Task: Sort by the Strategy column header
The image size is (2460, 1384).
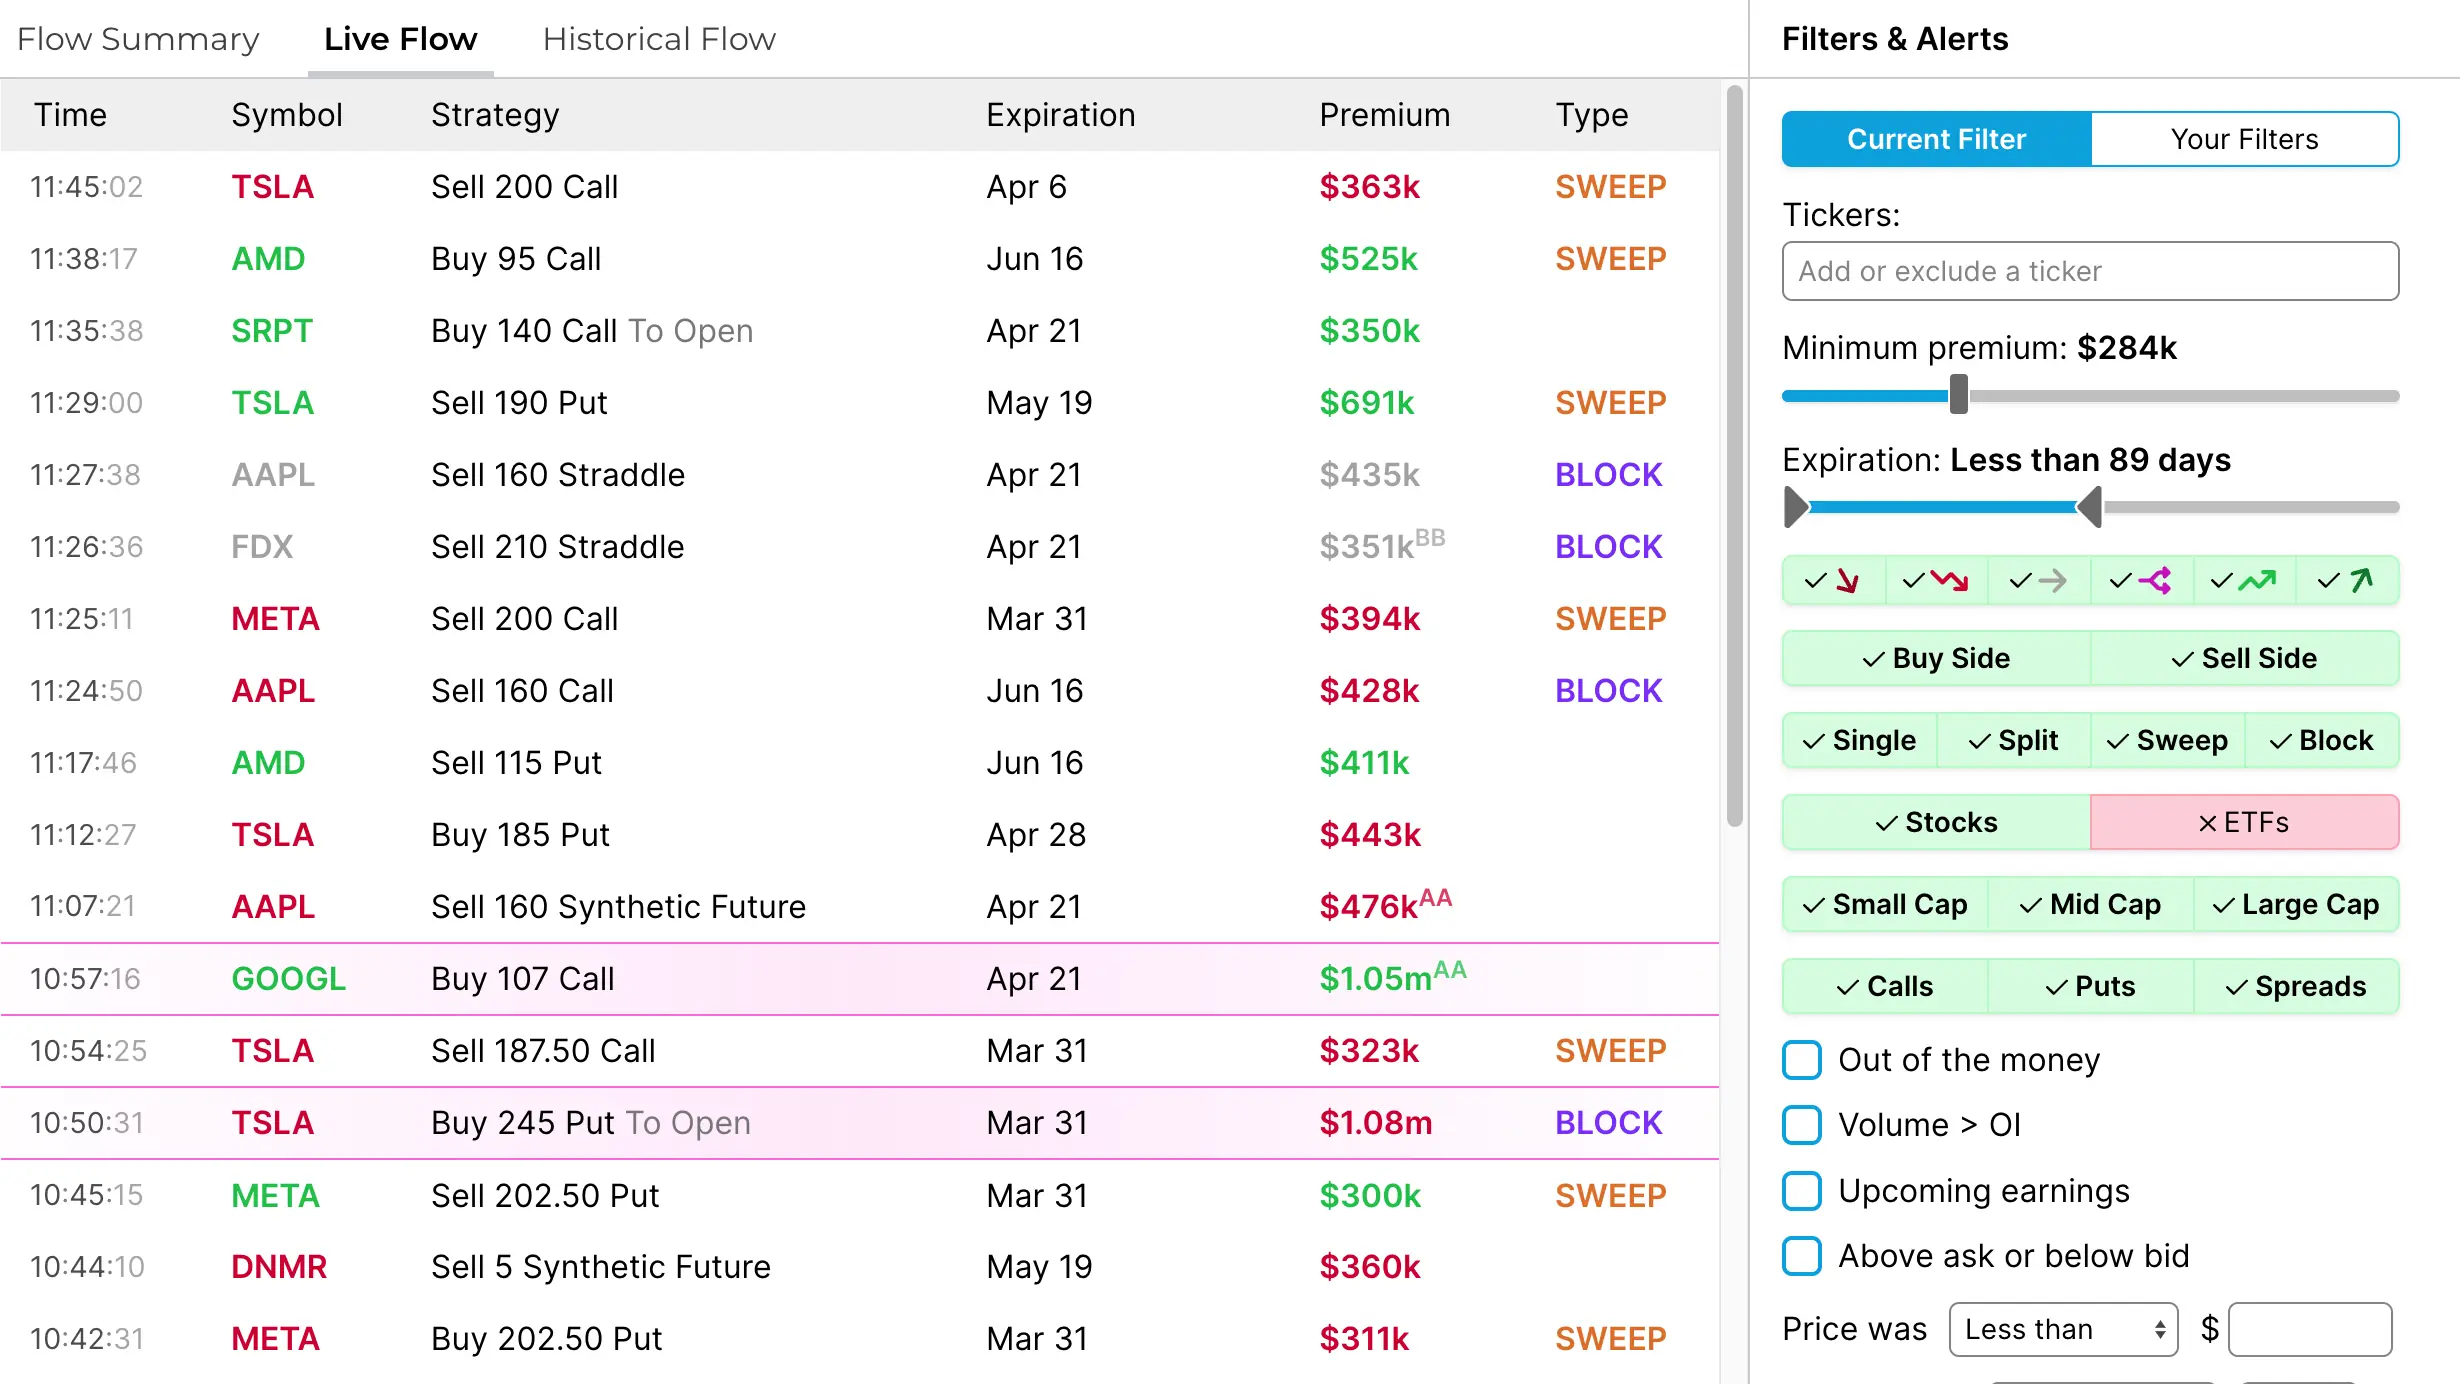Action: [495, 115]
